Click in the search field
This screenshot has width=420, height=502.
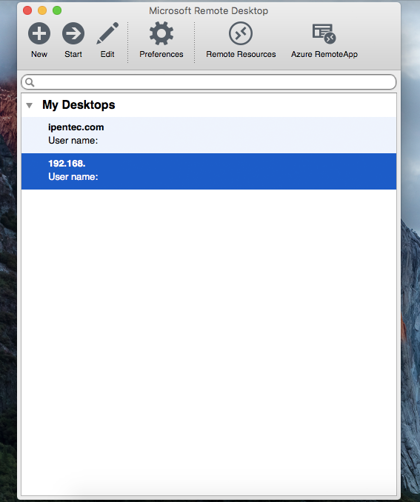pyautogui.click(x=209, y=82)
